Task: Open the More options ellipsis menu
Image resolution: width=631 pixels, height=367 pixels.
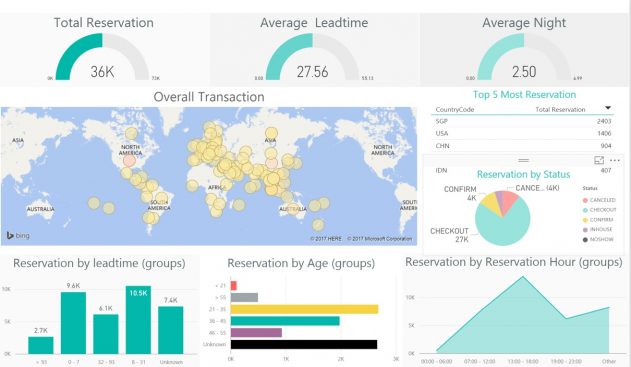Action: point(615,160)
